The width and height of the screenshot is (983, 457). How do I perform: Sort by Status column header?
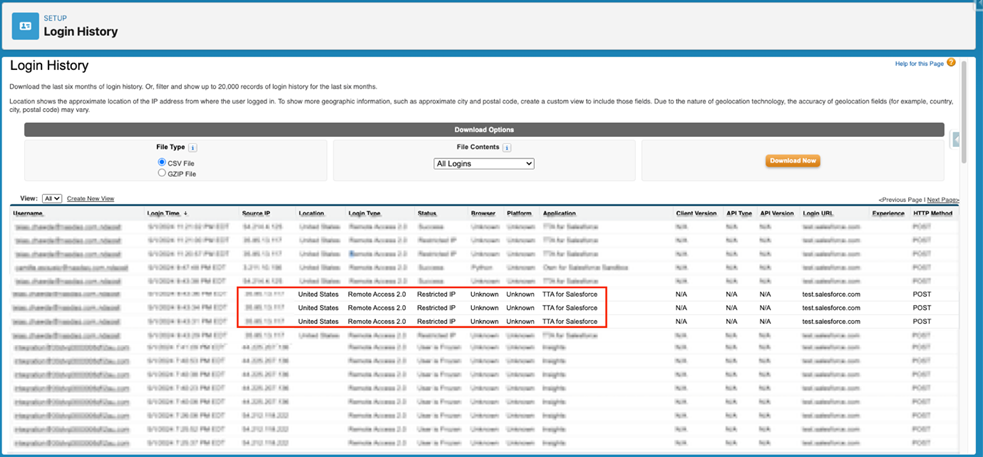pyautogui.click(x=428, y=214)
